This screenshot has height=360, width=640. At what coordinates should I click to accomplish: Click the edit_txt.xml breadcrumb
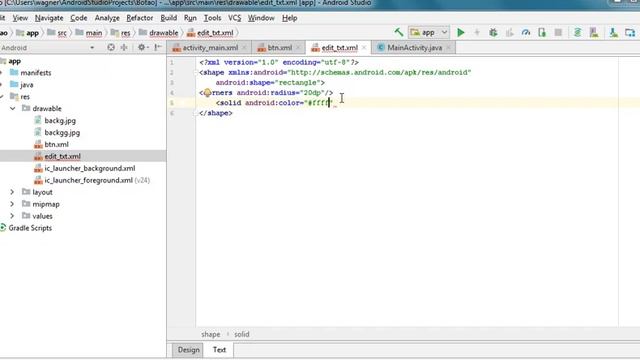click(x=210, y=33)
